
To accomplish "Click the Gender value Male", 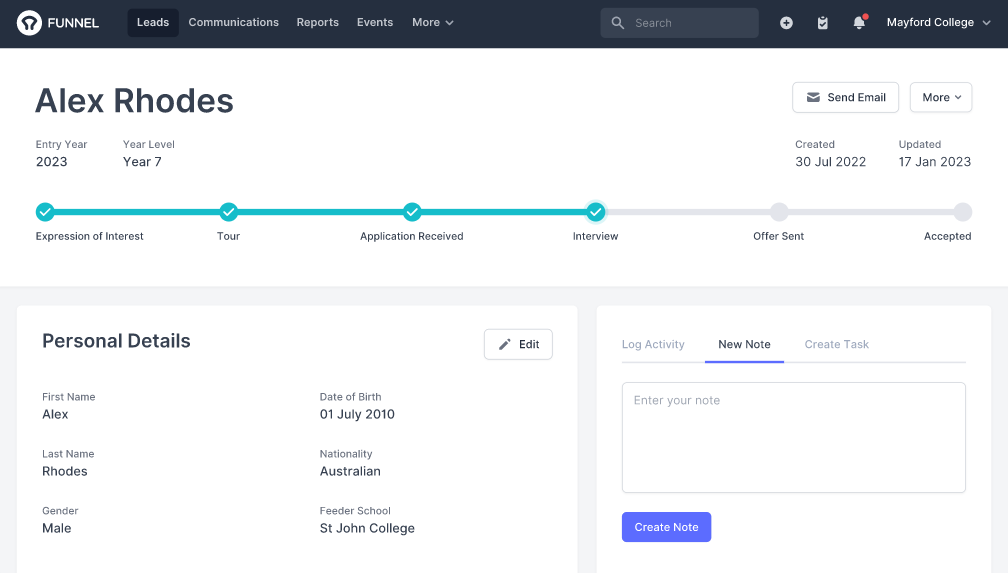I will click(57, 529).
